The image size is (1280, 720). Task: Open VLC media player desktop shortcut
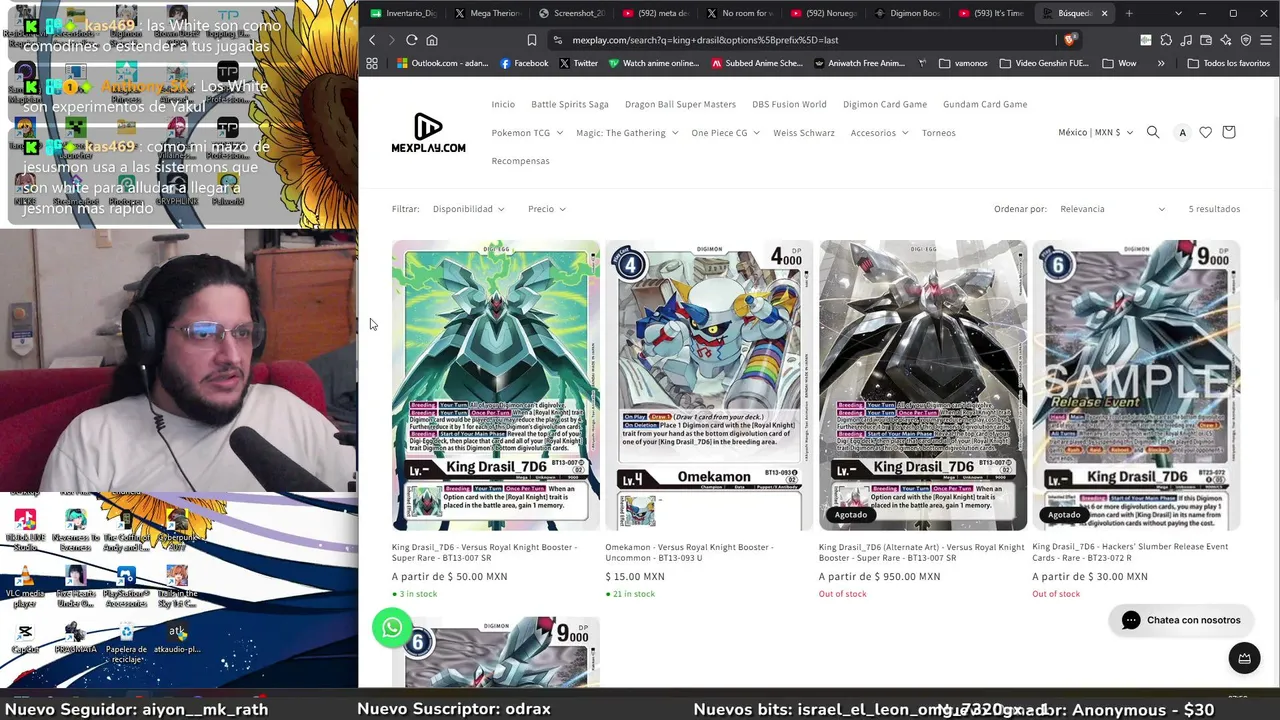[25, 586]
